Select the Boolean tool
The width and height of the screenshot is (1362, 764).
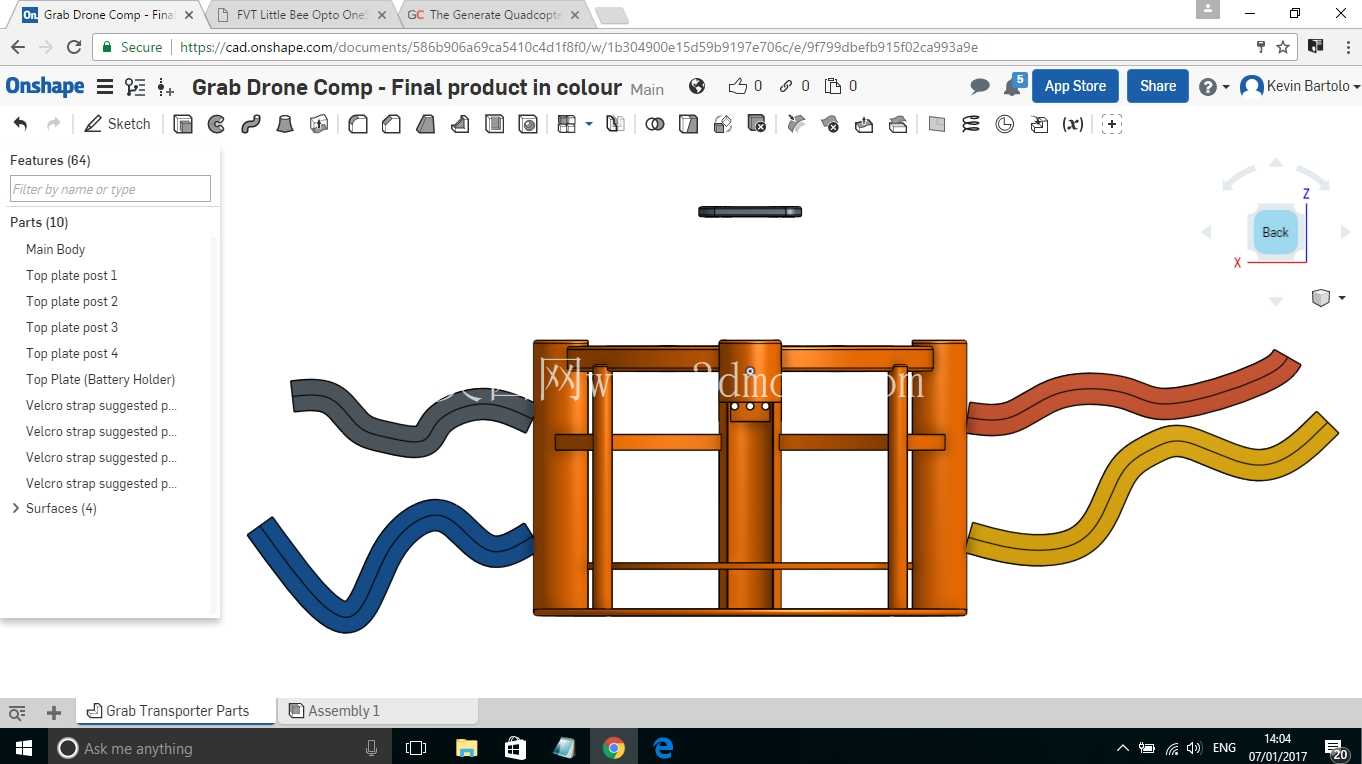click(x=655, y=124)
